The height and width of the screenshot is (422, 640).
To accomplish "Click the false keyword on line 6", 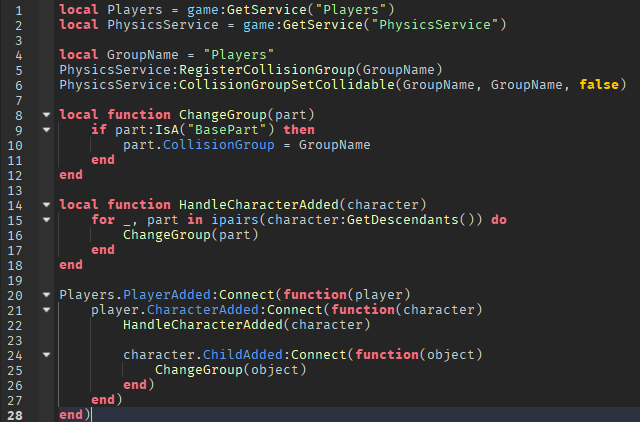I will pyautogui.click(x=599, y=85).
